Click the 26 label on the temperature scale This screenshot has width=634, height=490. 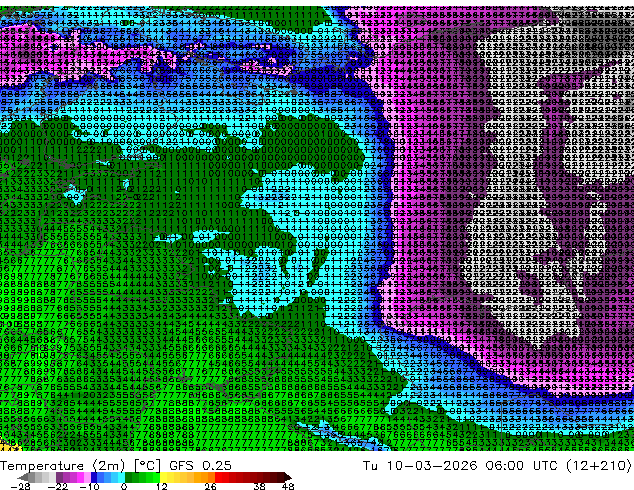(210, 486)
